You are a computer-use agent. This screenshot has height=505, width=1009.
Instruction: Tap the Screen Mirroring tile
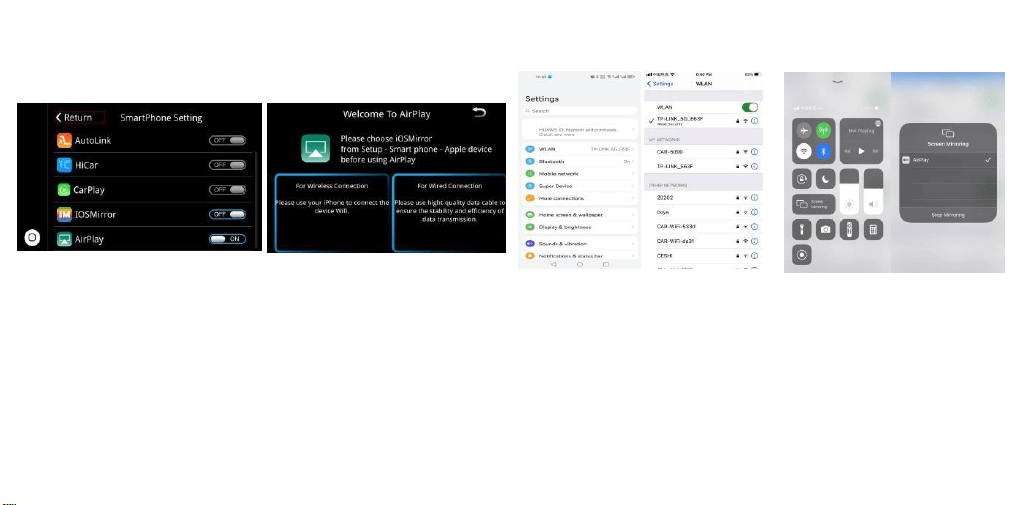[813, 204]
